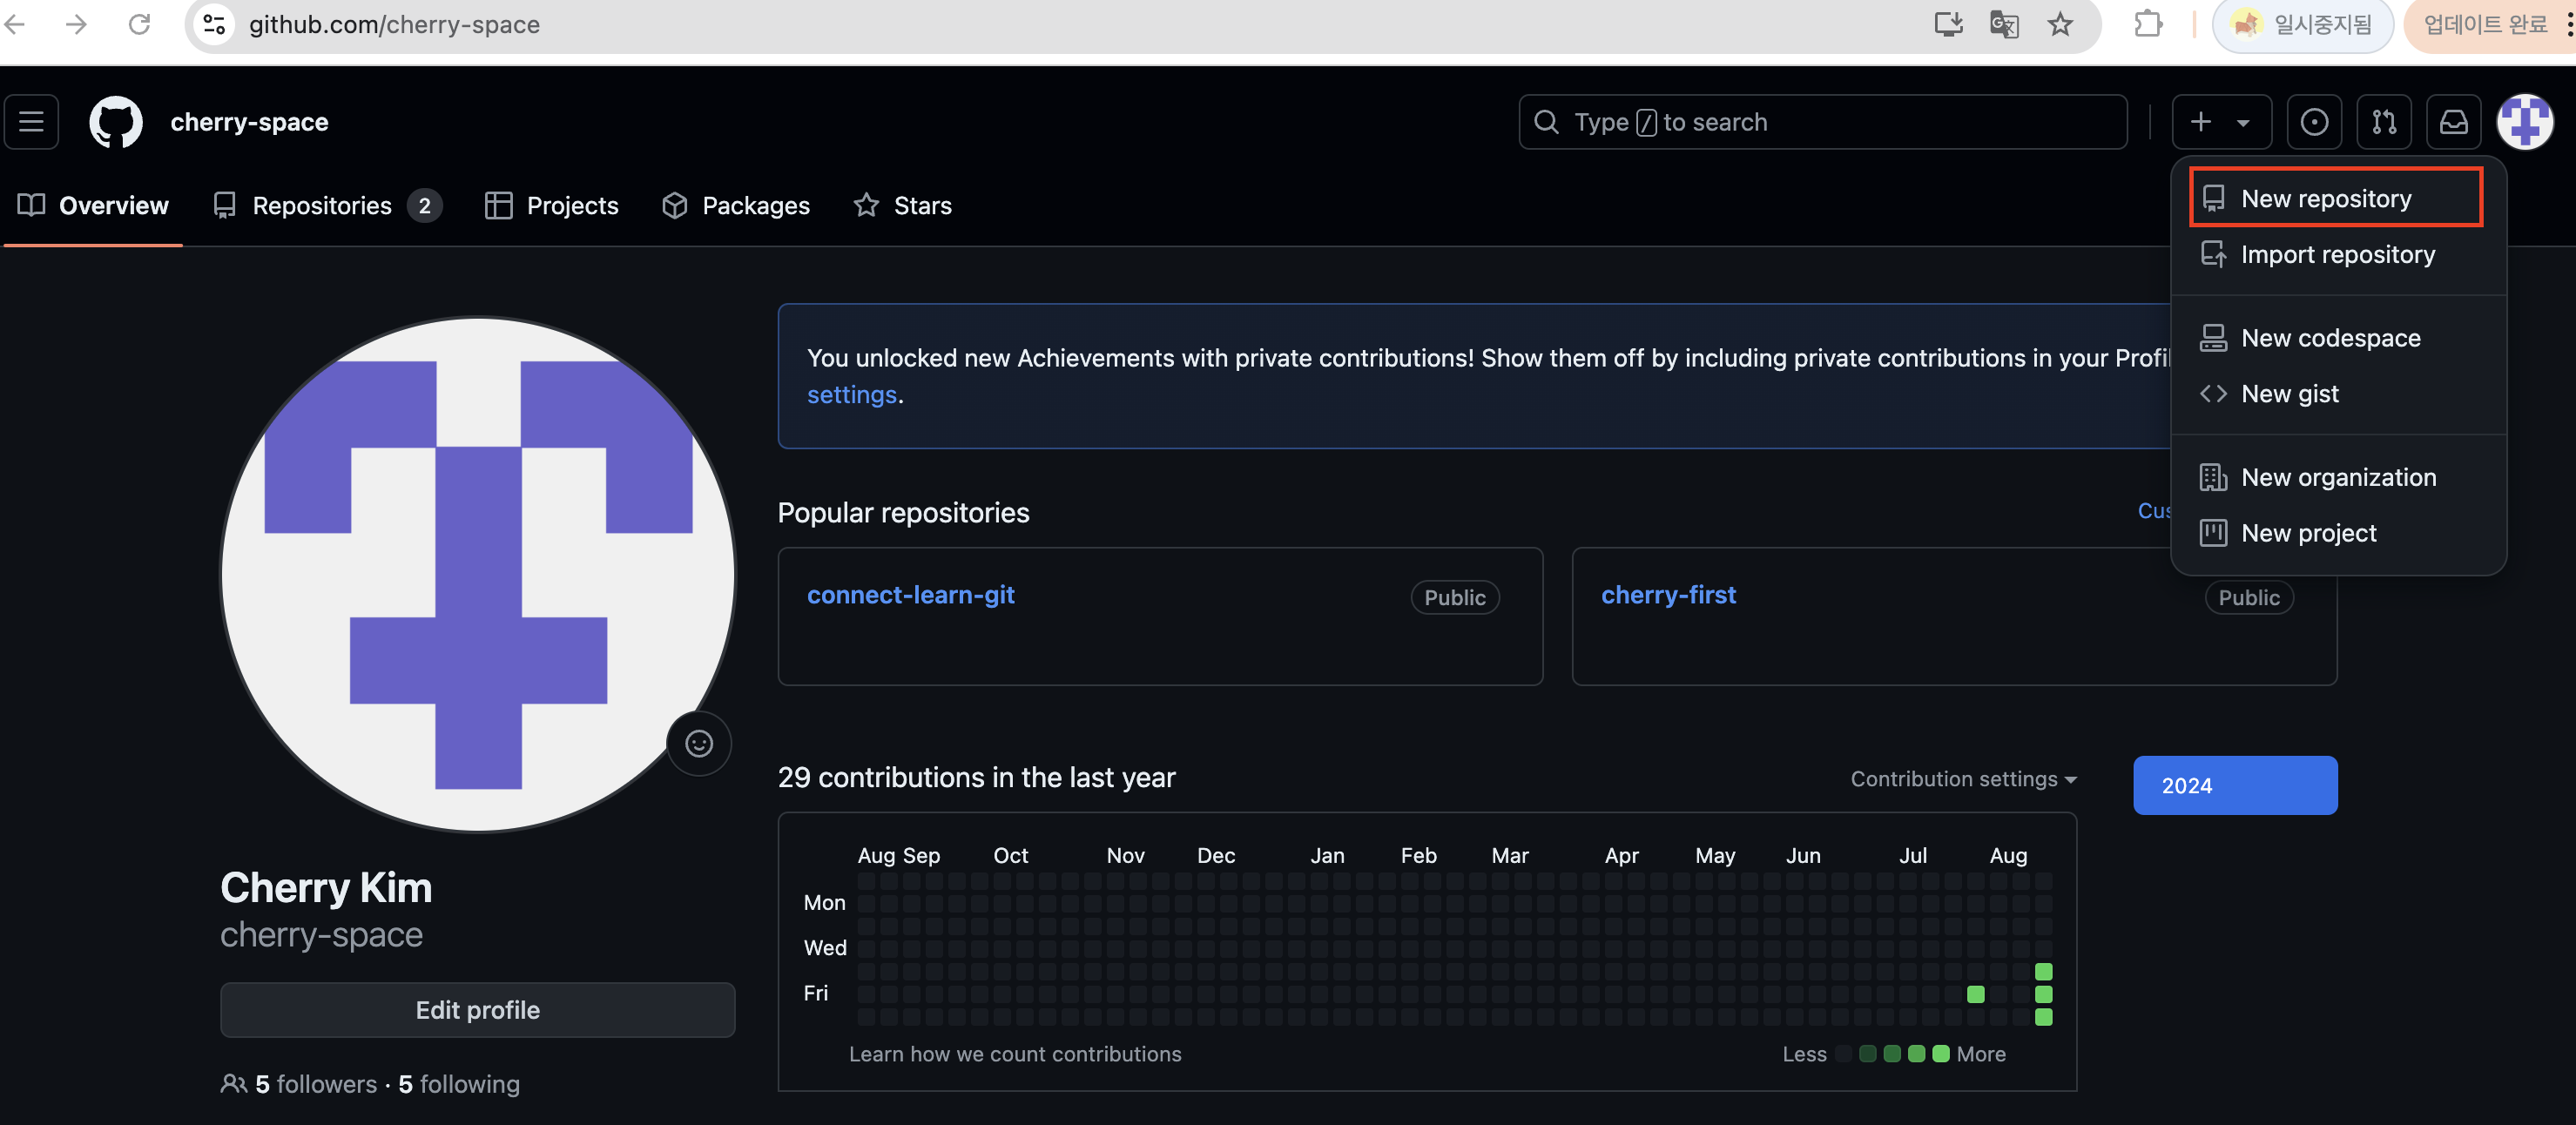
Task: Open the hamburger navigation menu
Action: [31, 122]
